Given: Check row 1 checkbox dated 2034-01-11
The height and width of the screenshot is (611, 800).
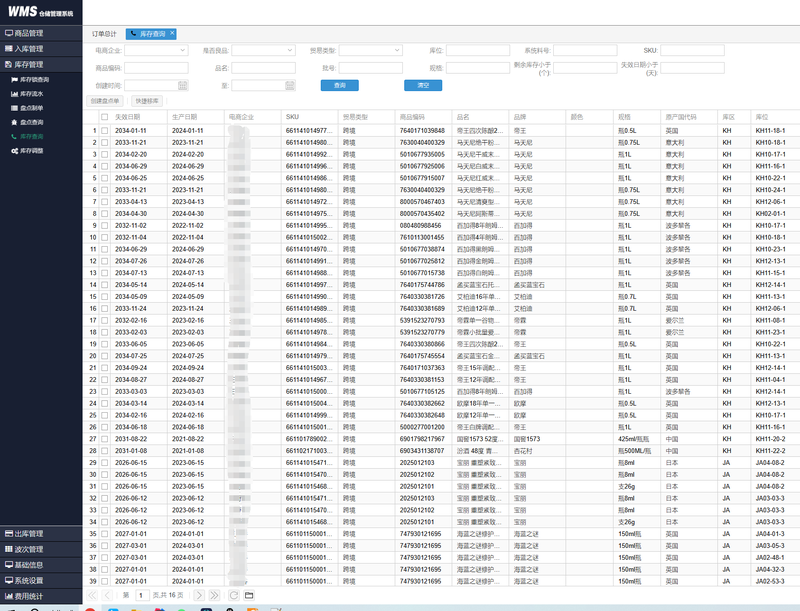Looking at the screenshot, I should 105,131.
